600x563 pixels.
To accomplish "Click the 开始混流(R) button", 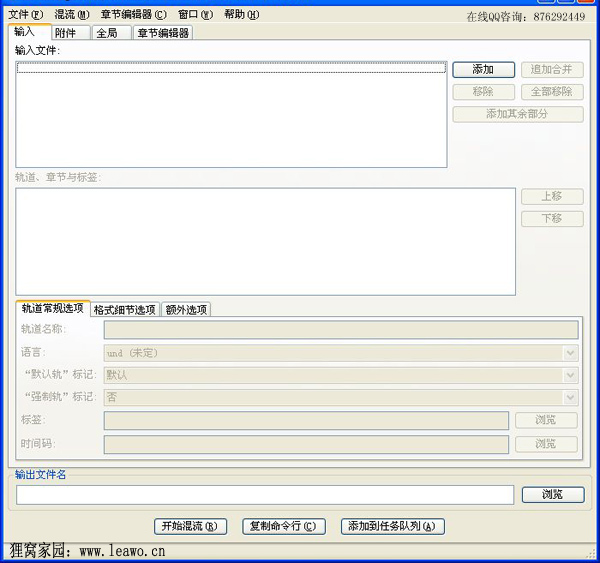I will point(190,526).
